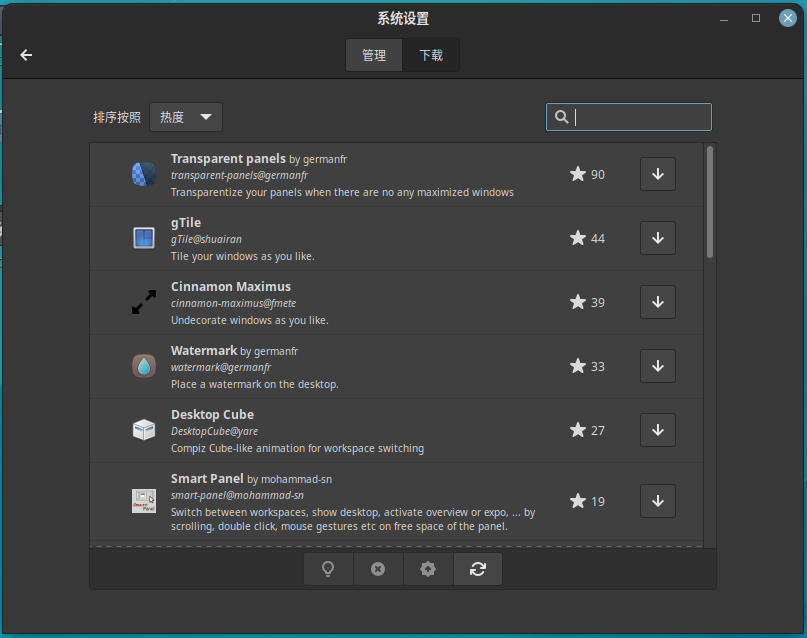The image size is (807, 638).
Task: Click the gear icon in bottom toolbar
Action: click(428, 569)
